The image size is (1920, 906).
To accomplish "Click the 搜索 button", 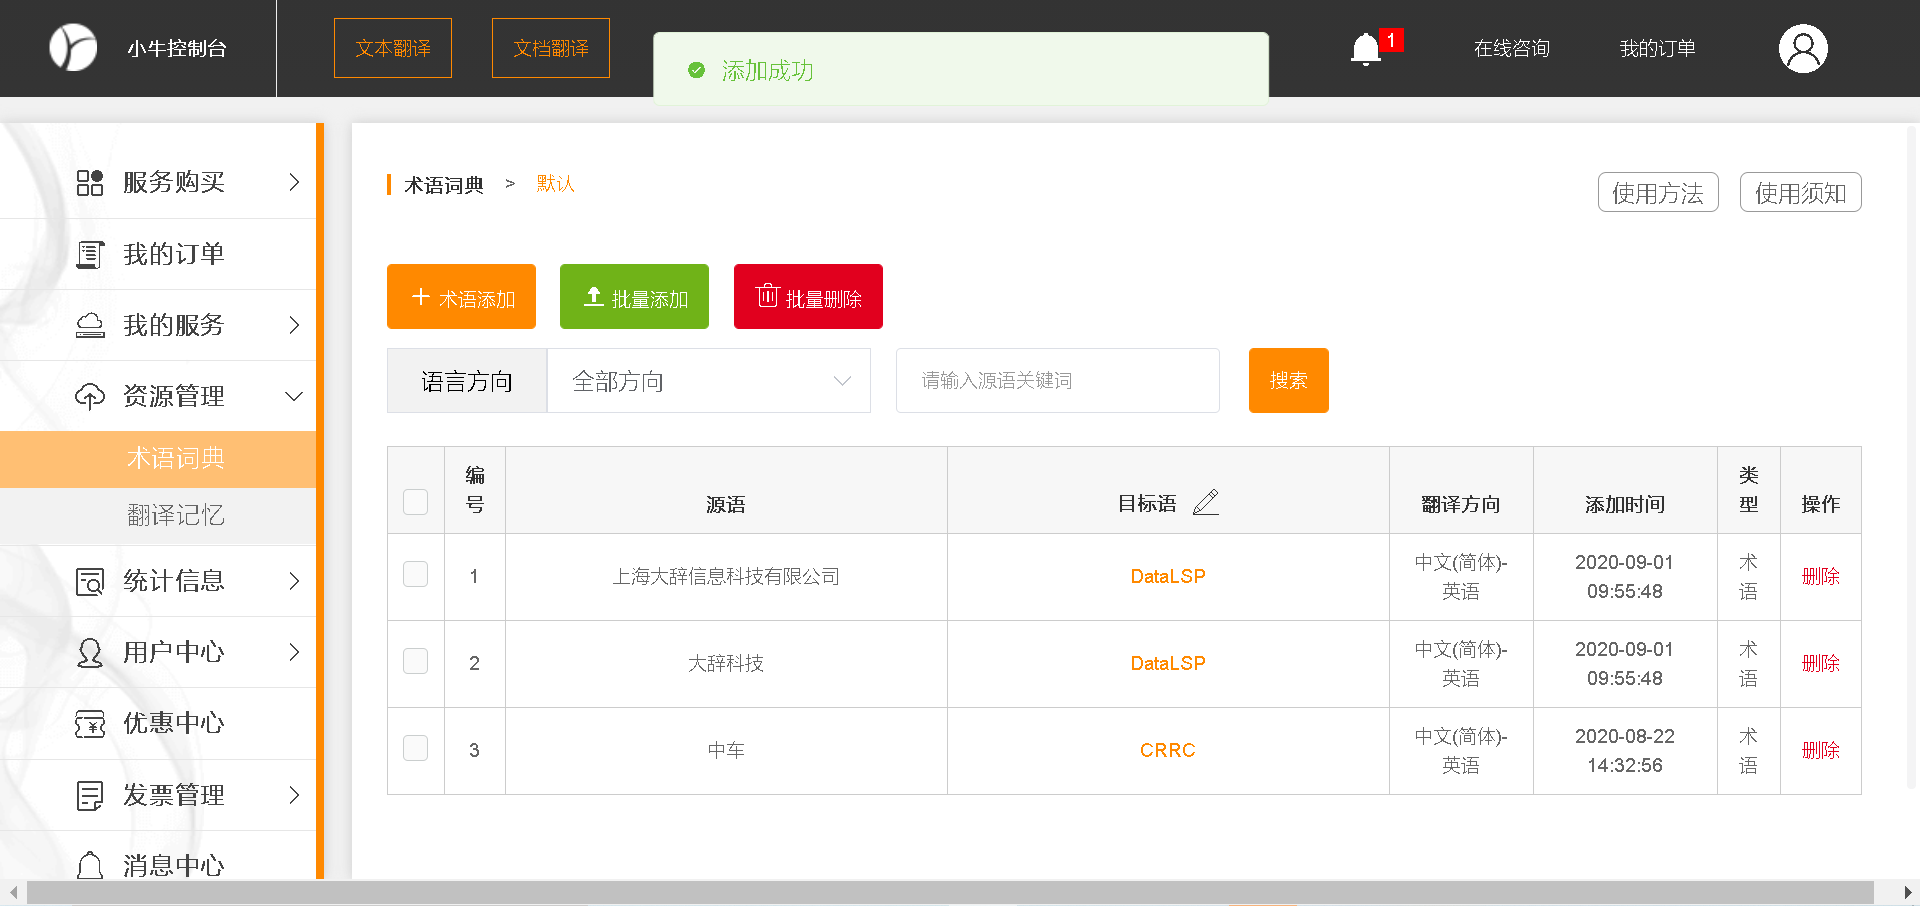I will (x=1289, y=380).
